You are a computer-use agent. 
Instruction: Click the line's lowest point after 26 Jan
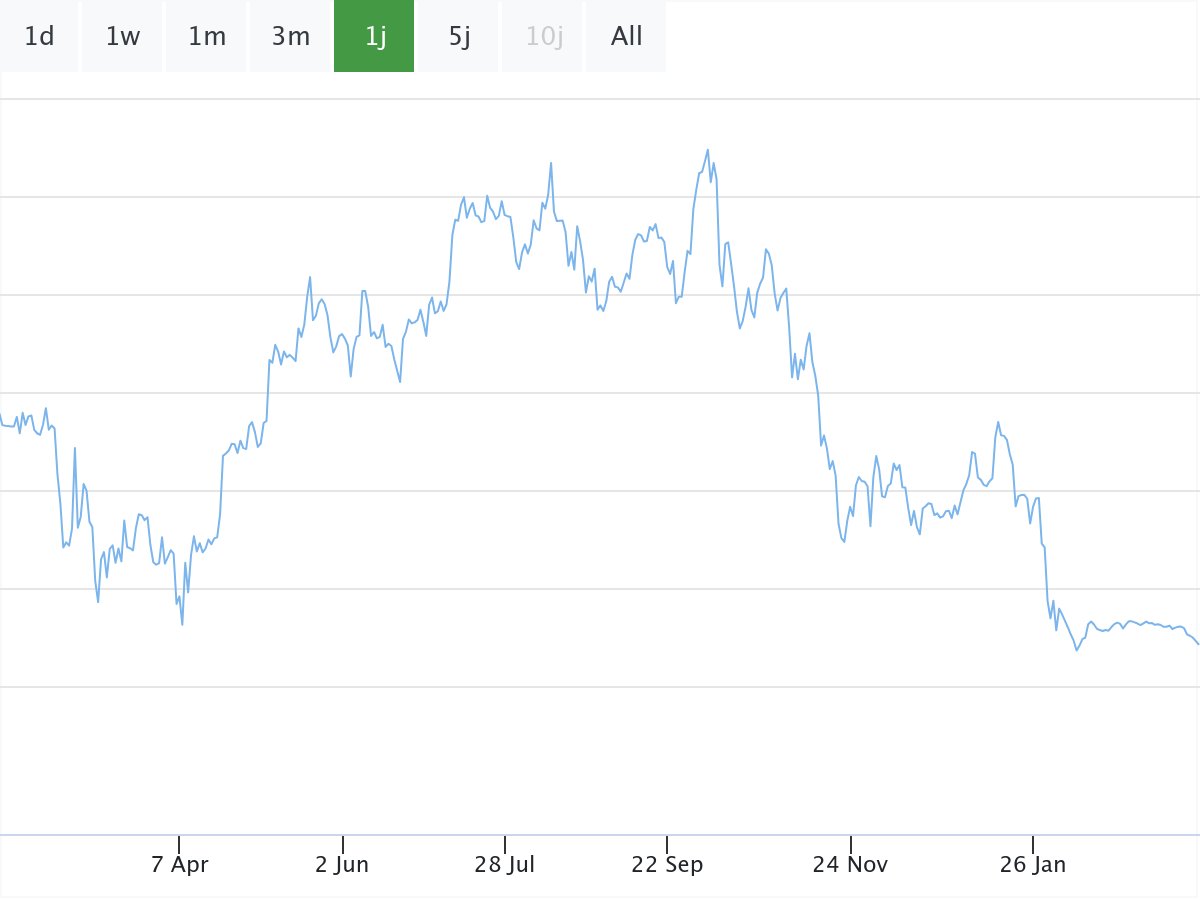pos(1077,650)
